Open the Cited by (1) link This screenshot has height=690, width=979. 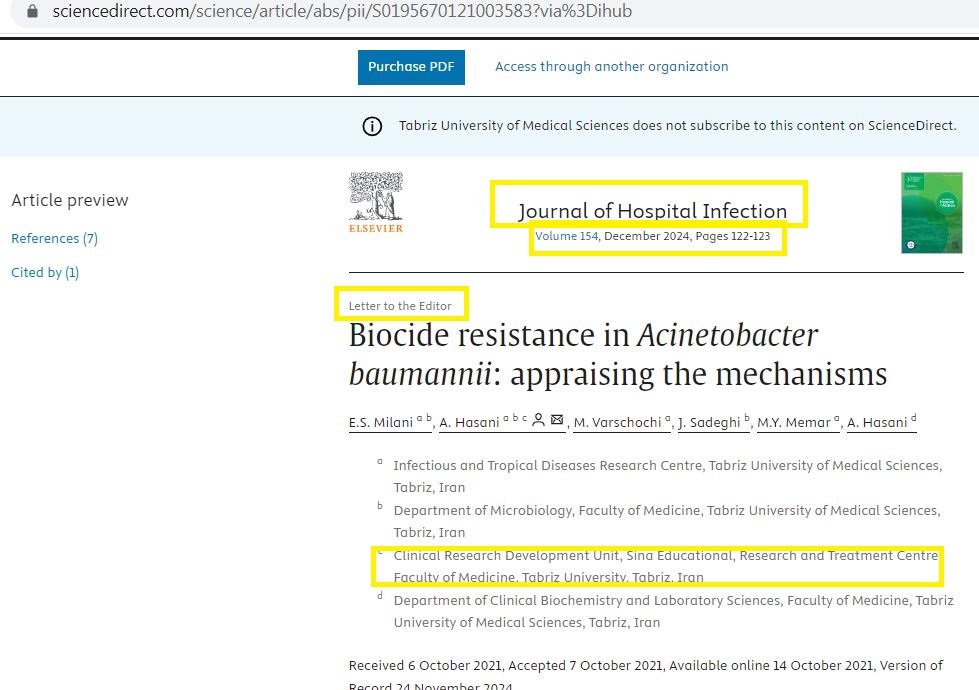click(45, 272)
